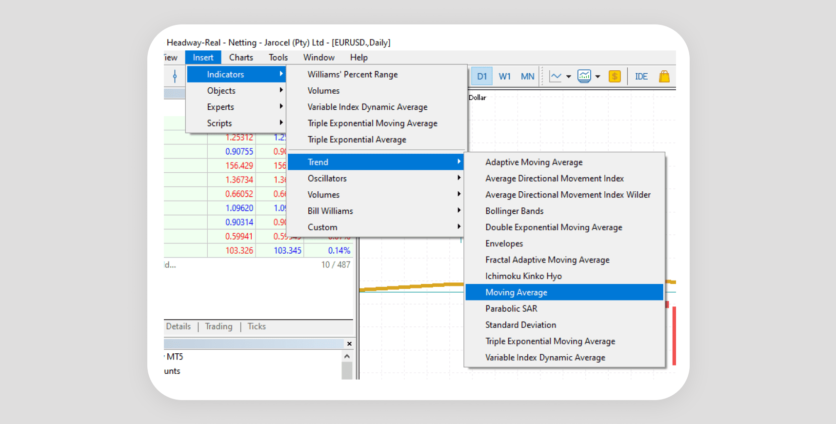
Task: Select the D1 daily timeframe
Action: (482, 76)
